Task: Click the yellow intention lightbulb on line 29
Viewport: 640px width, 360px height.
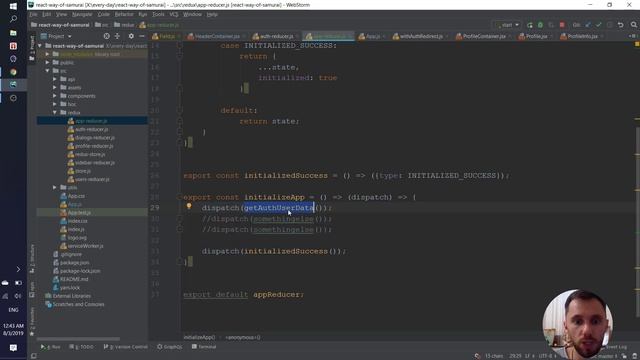Action: [189, 207]
